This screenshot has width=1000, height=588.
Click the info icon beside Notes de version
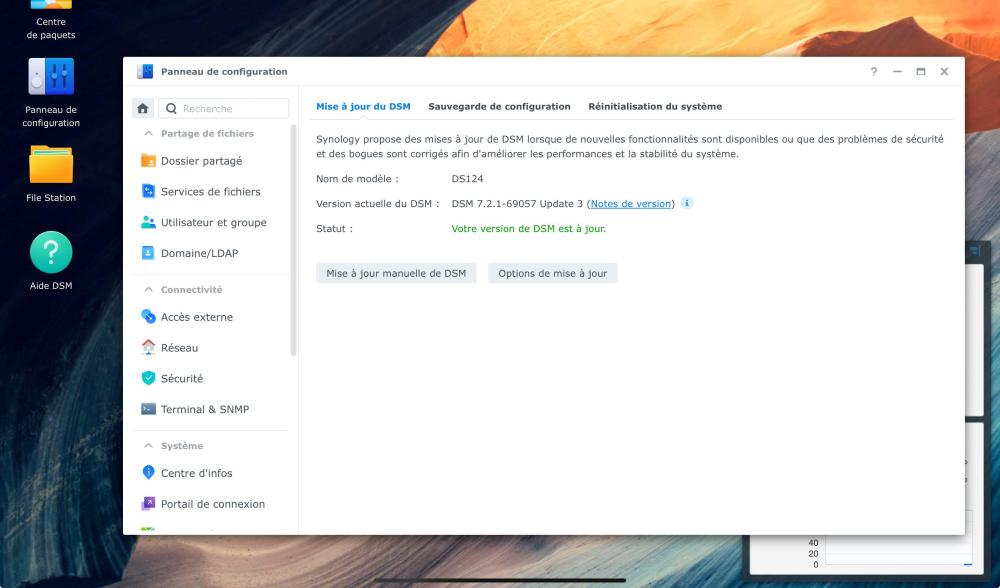click(x=687, y=203)
